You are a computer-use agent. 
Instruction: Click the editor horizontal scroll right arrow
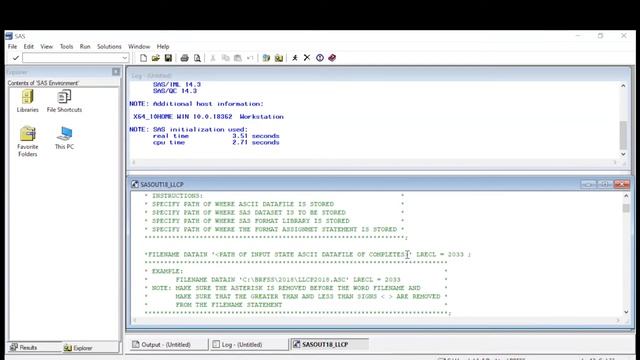tap(618, 320)
